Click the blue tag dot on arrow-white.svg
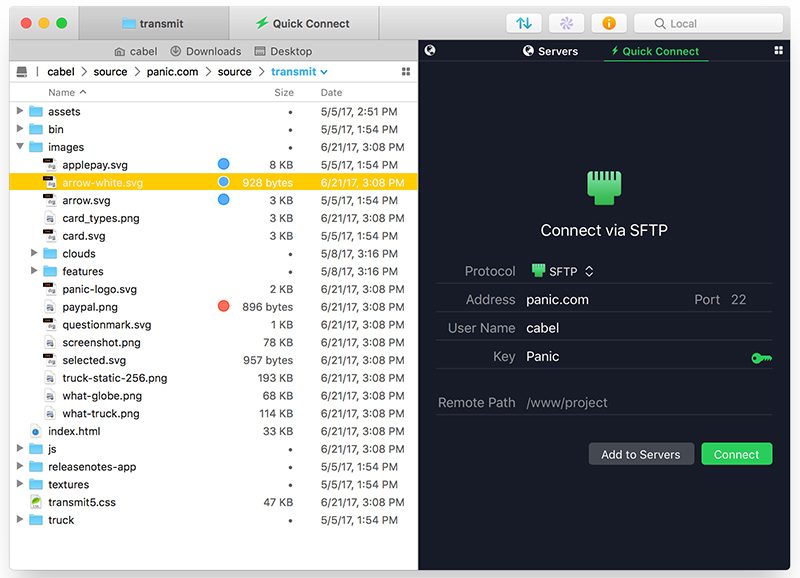The height and width of the screenshot is (578, 800). click(x=223, y=182)
